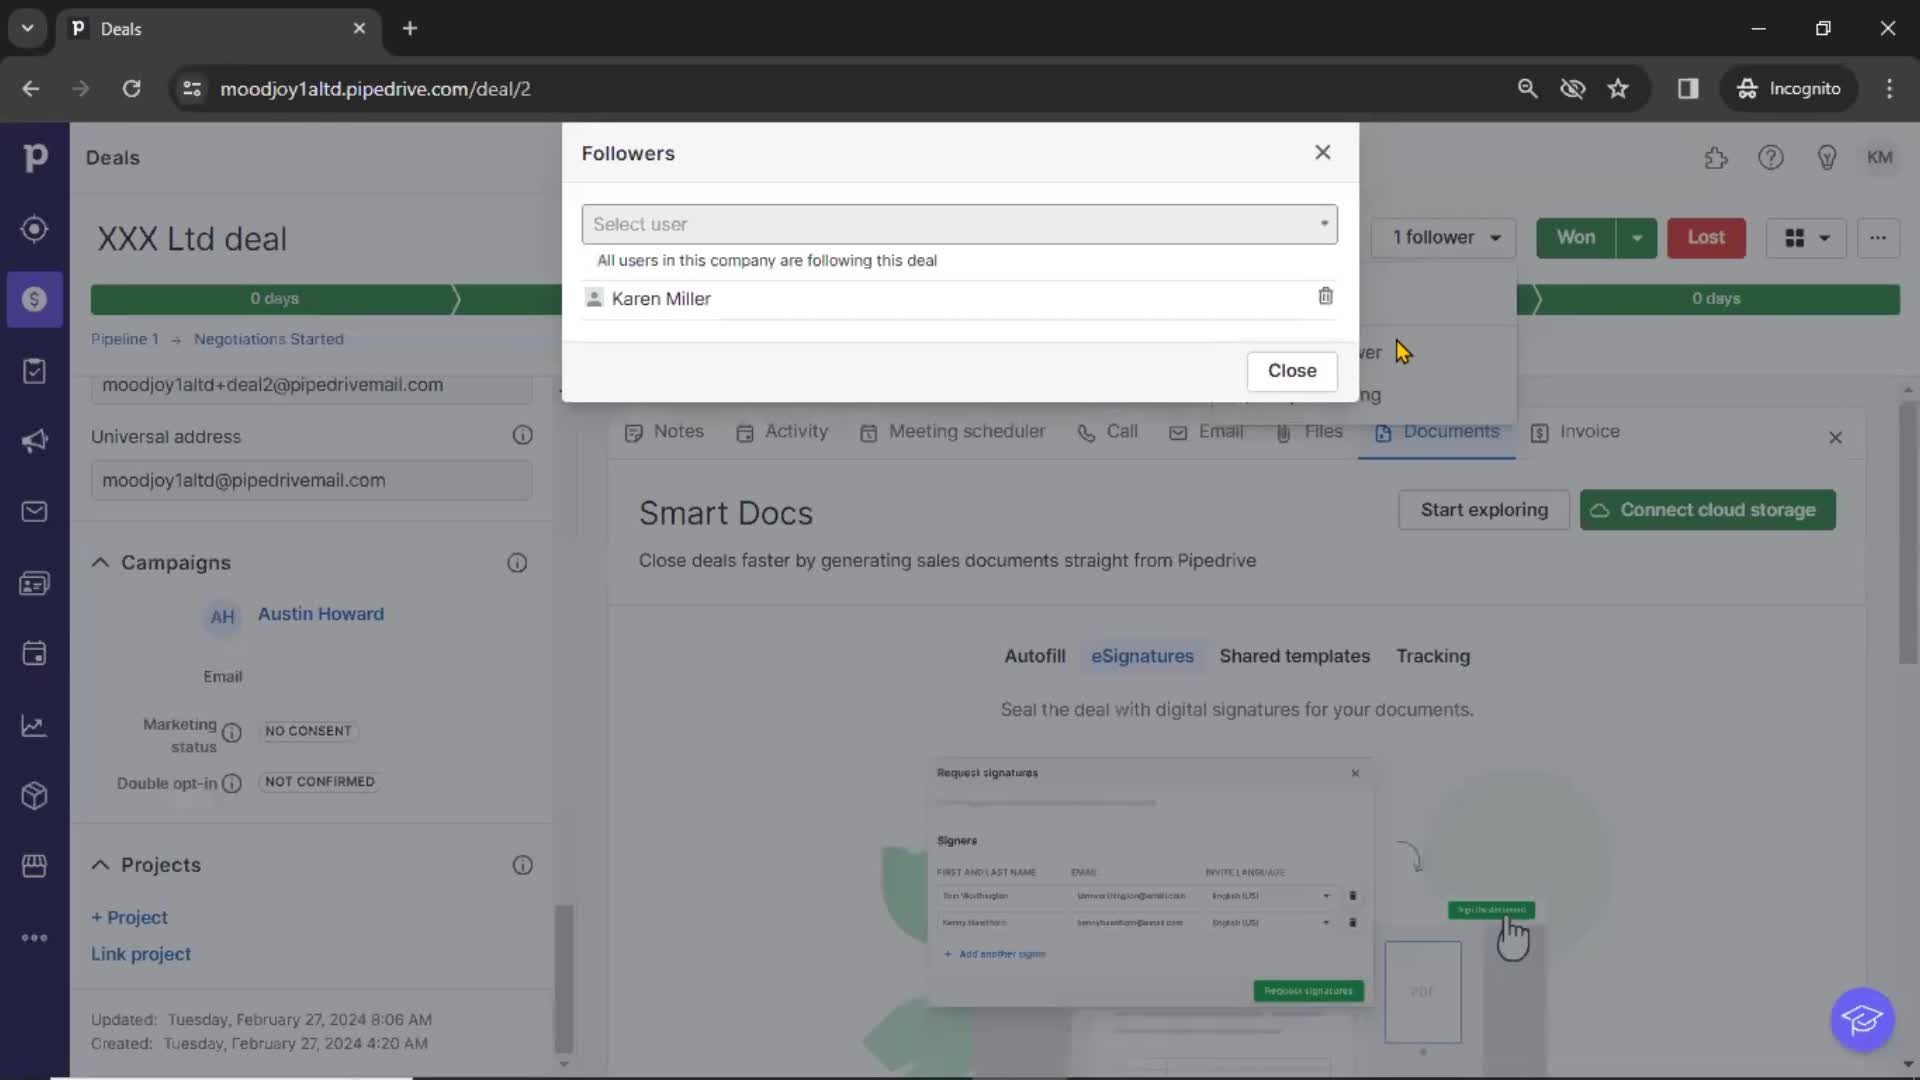This screenshot has width=1920, height=1080.
Task: Expand the Pipeline 1 navigation breadcrumb
Action: coord(124,339)
